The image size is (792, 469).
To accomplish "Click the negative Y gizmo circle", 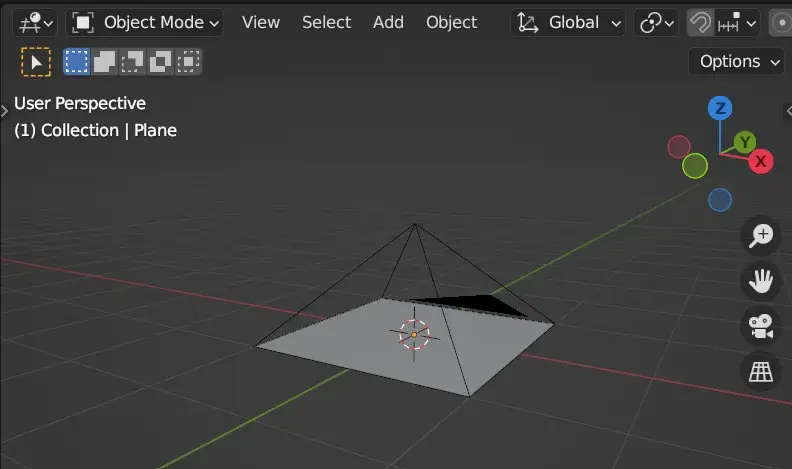I will [695, 166].
